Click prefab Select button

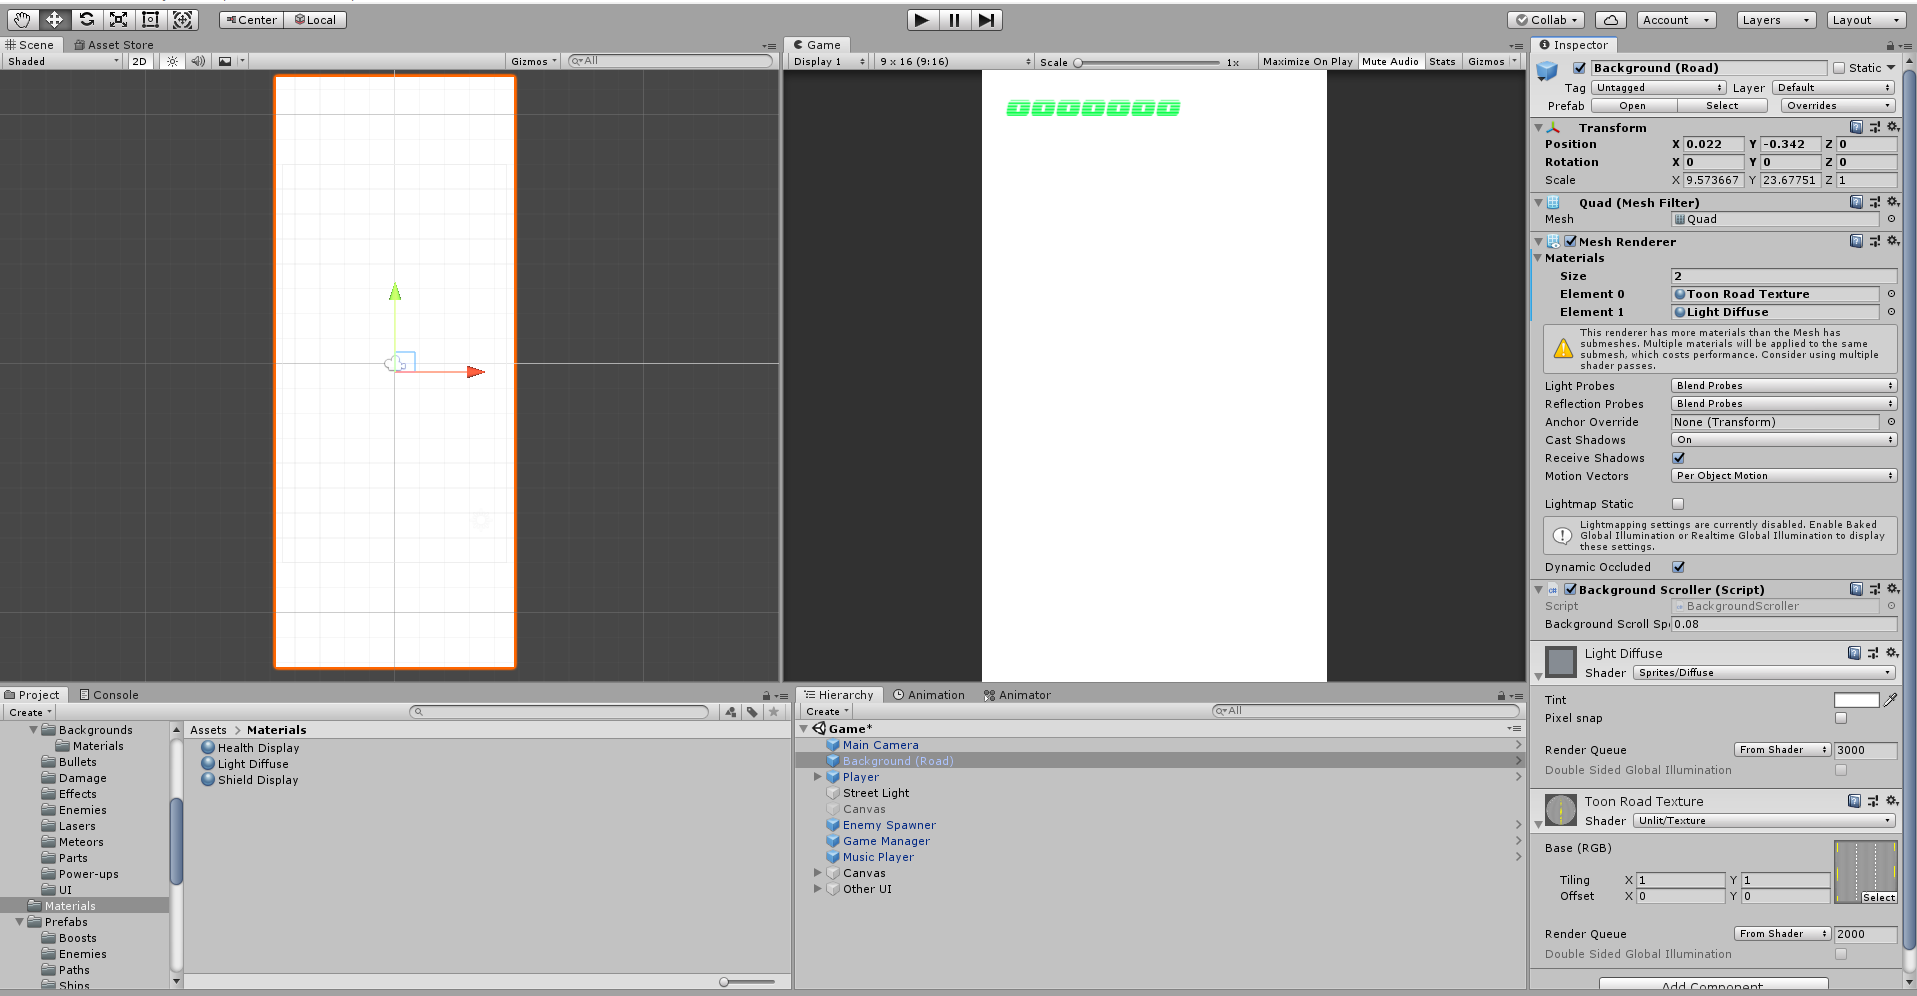point(1721,106)
